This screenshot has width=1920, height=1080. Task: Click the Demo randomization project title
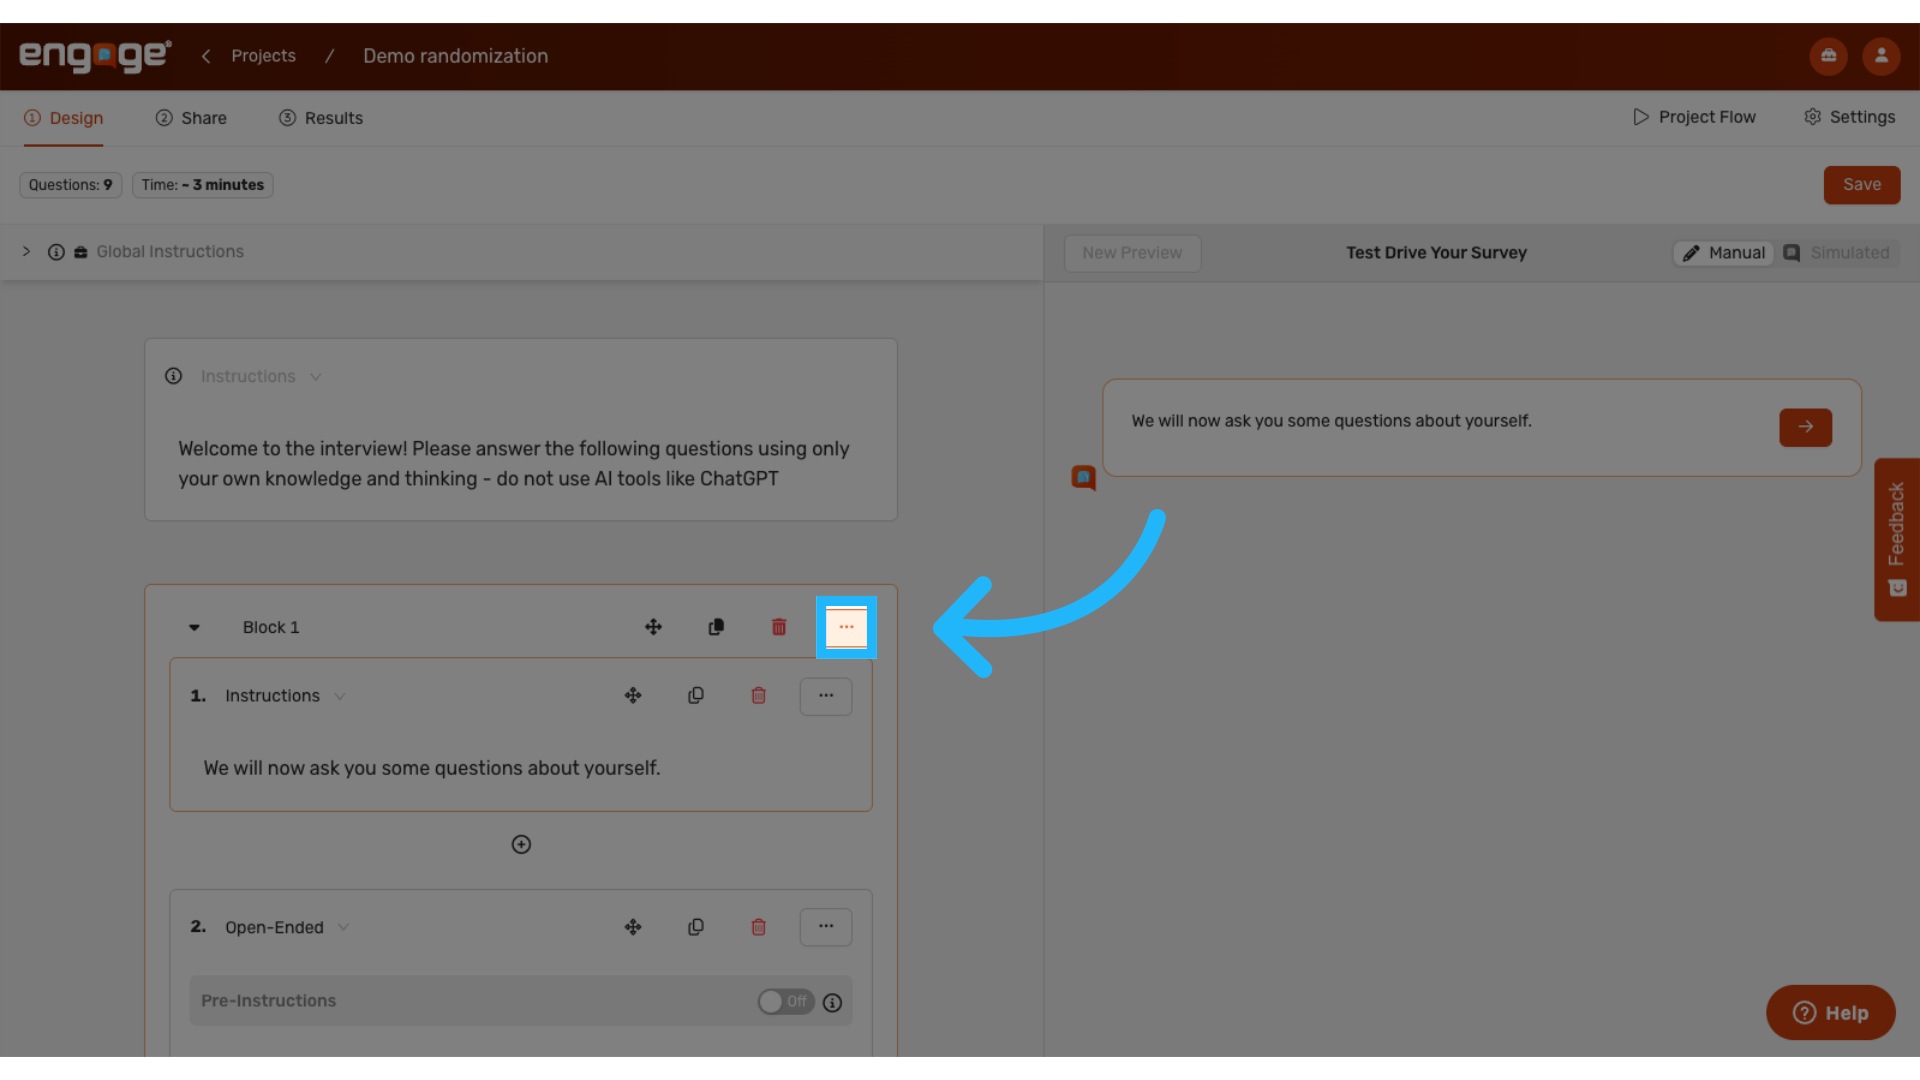[455, 56]
